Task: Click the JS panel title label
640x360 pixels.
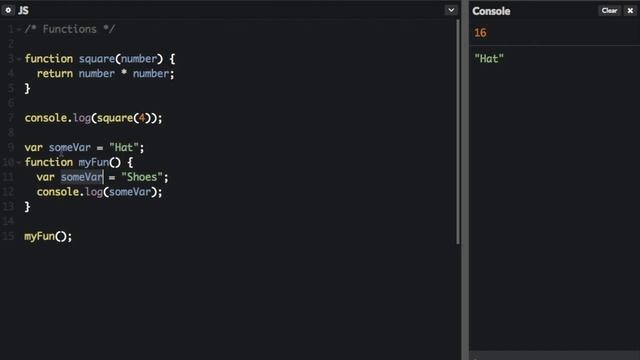Action: (23, 11)
